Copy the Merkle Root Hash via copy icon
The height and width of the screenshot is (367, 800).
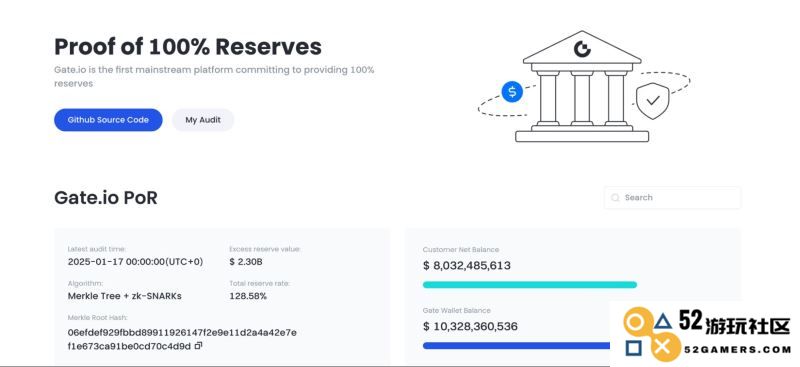198,346
